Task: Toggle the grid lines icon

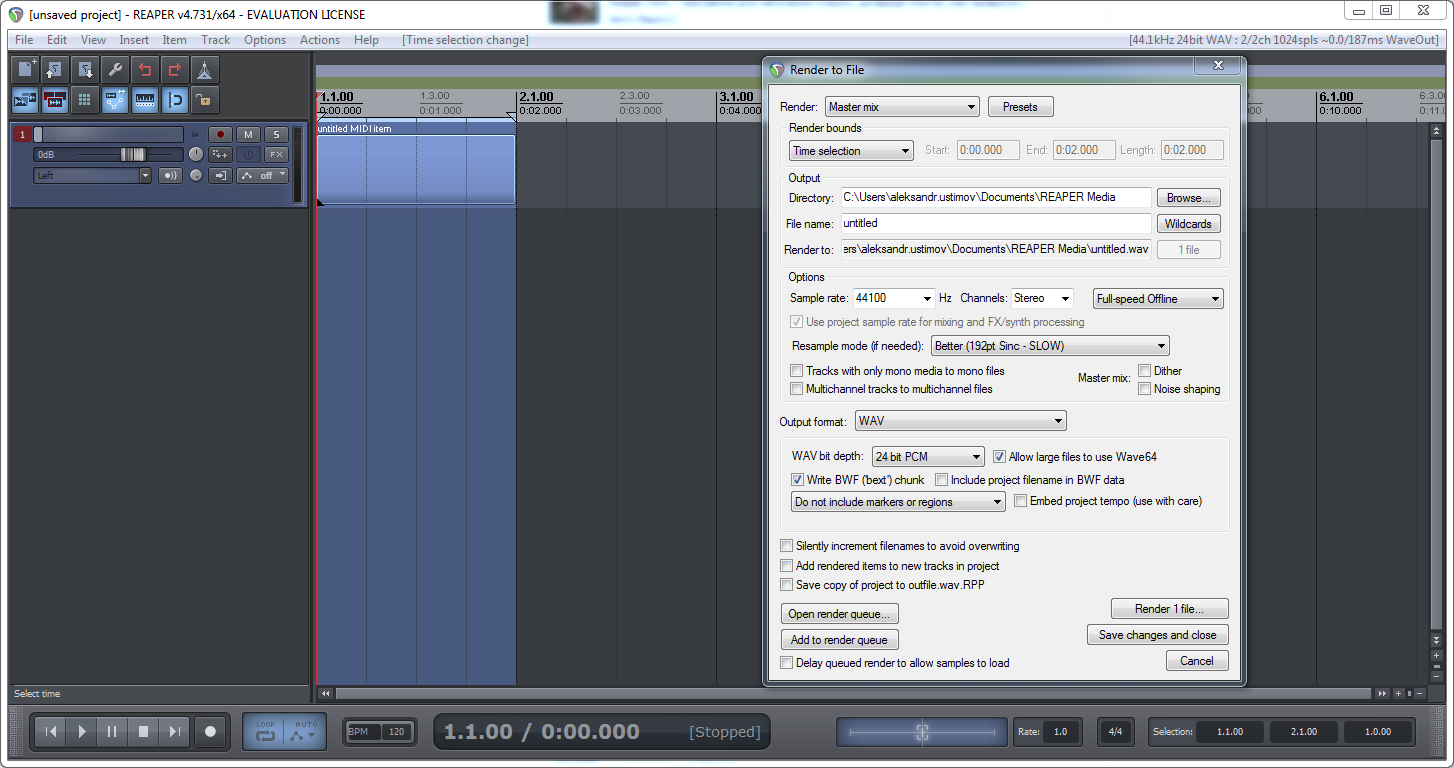Action: [x=85, y=100]
